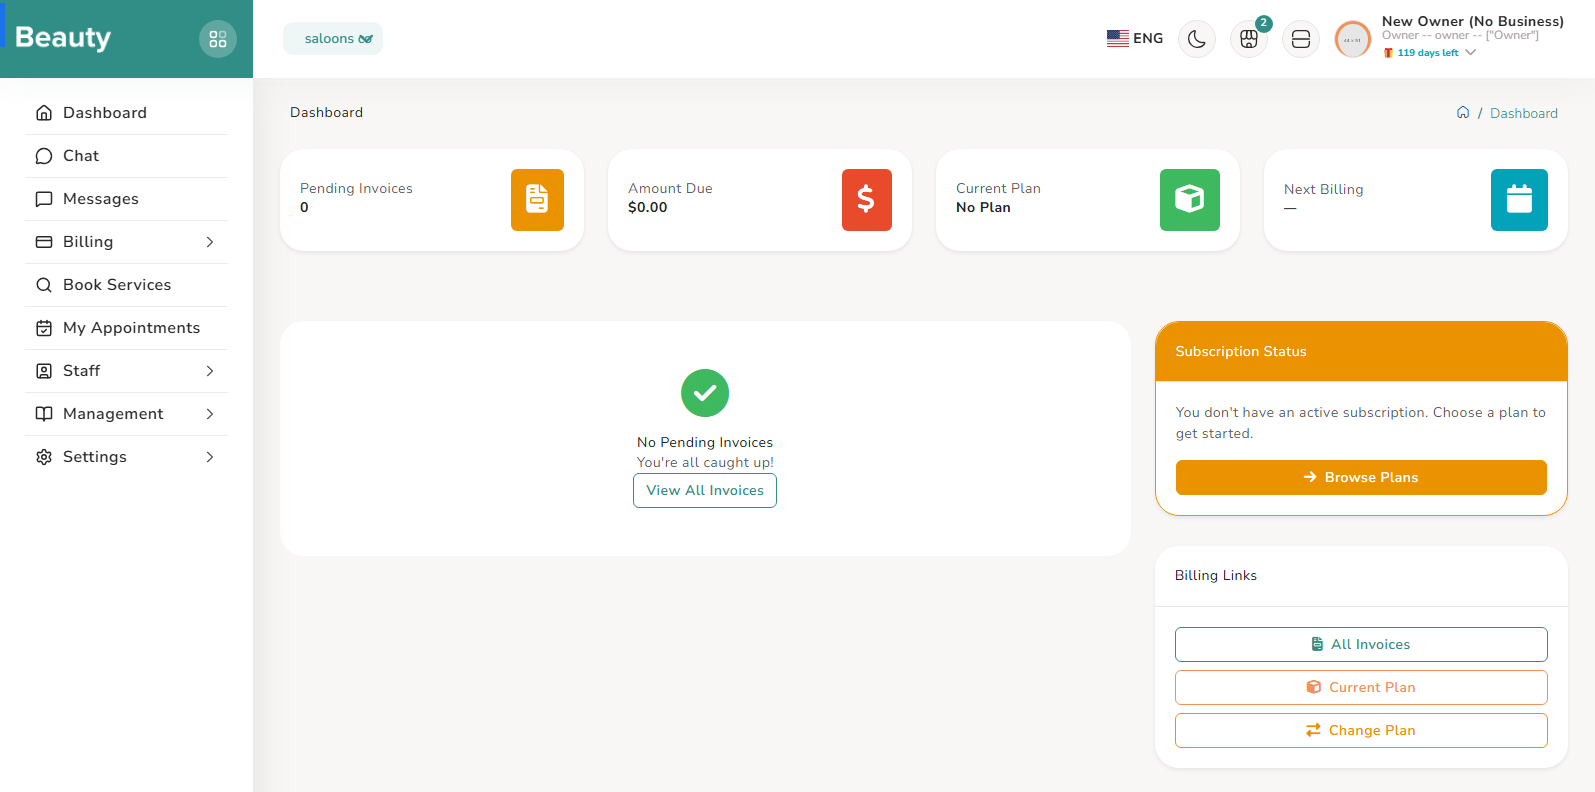
Task: Expand the Billing submenu chevron
Action: point(210,242)
